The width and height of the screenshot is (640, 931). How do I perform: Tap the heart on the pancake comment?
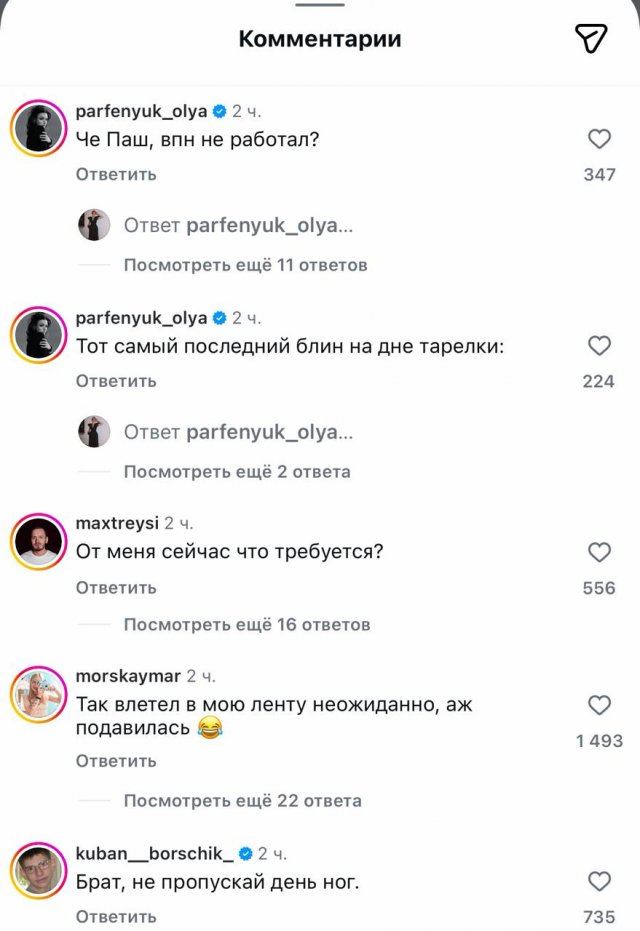(599, 346)
